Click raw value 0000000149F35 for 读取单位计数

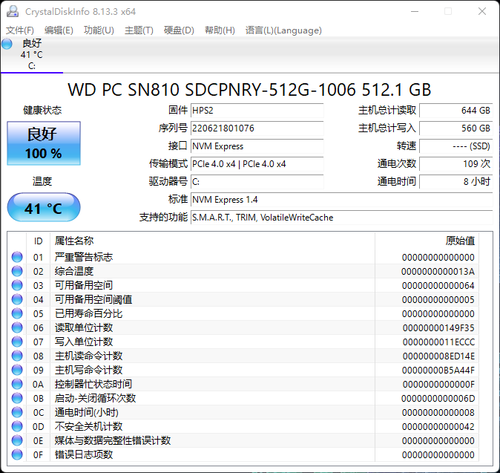(x=438, y=328)
